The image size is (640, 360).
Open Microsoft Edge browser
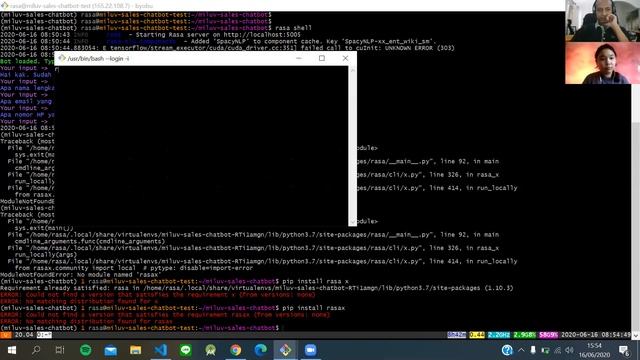coord(260,350)
